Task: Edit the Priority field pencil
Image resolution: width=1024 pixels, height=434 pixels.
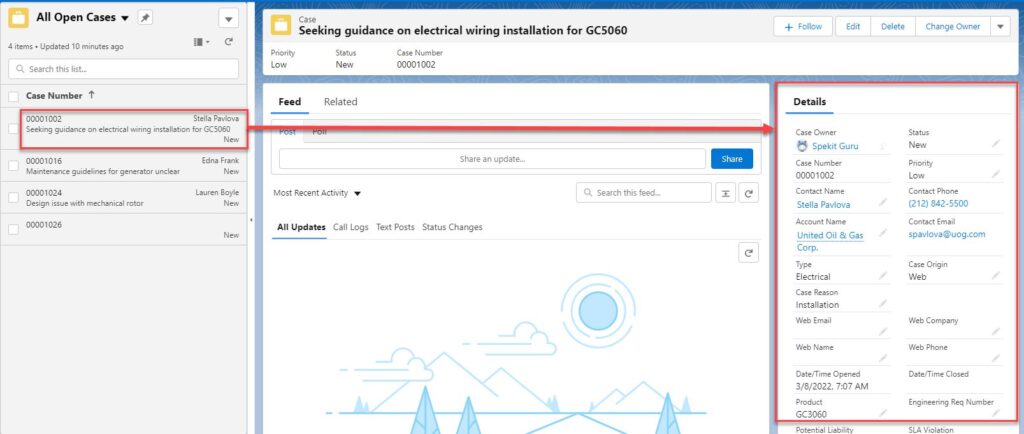Action: pyautogui.click(x=995, y=174)
